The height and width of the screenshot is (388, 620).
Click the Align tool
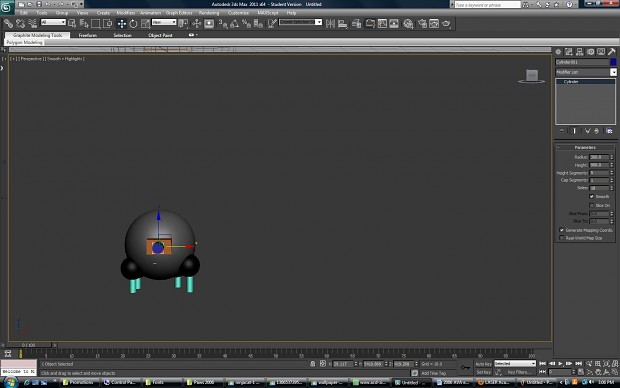[342, 24]
